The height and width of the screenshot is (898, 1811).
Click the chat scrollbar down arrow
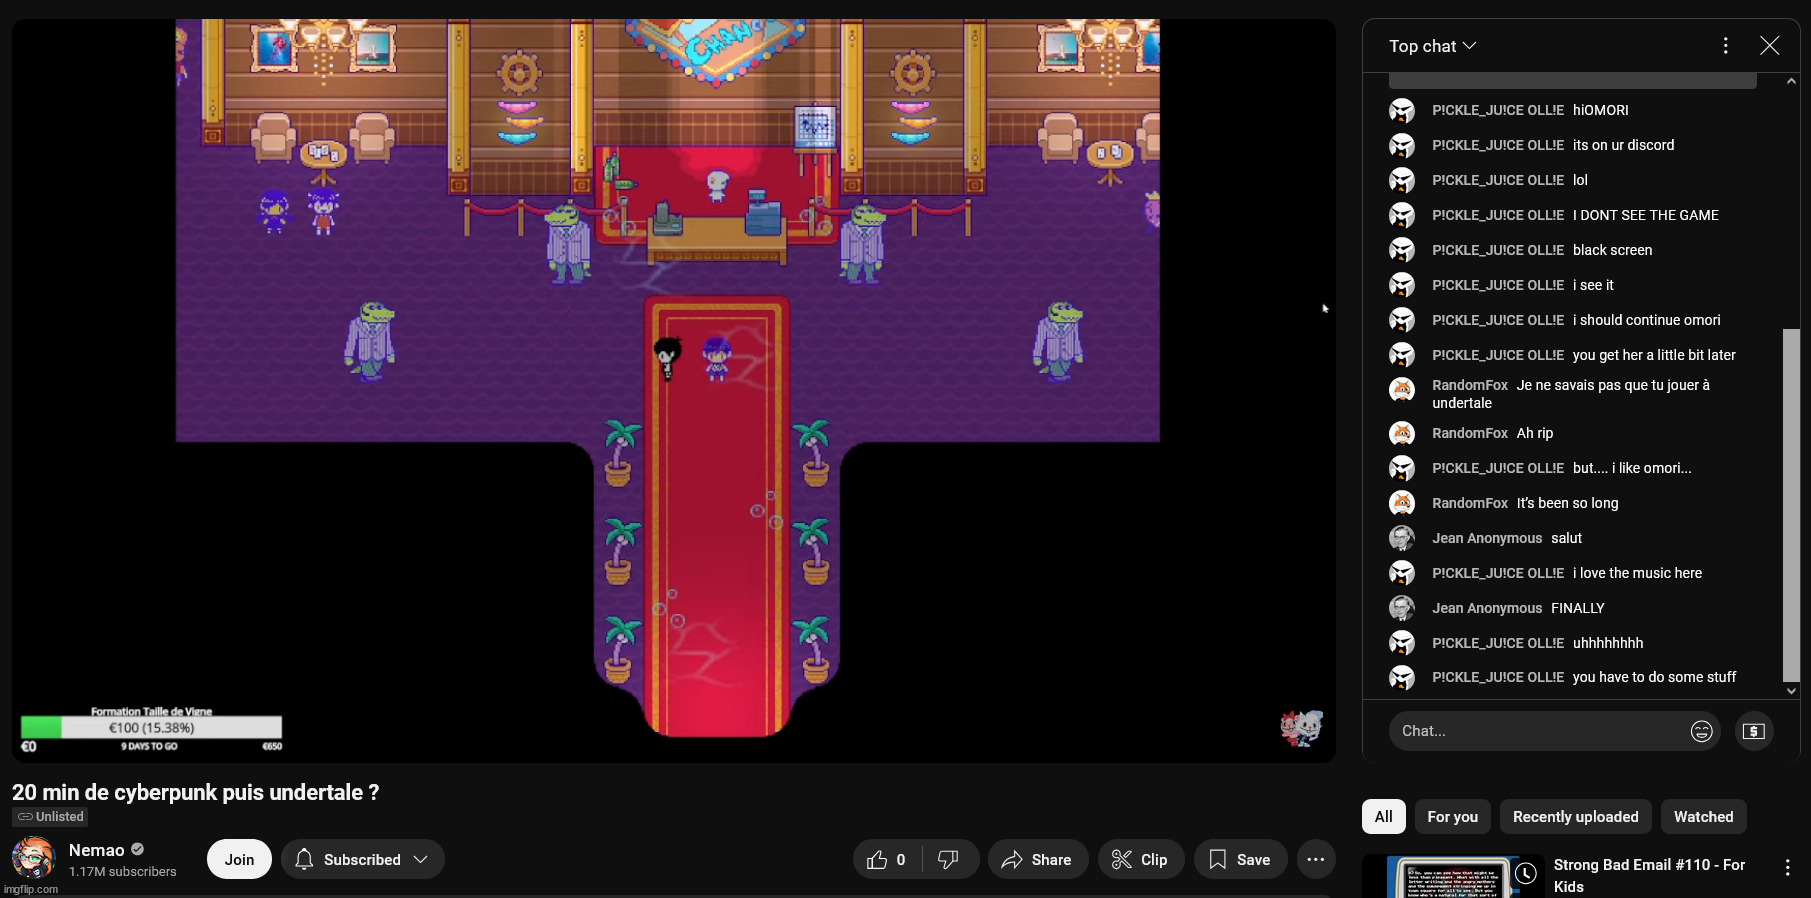[x=1791, y=690]
